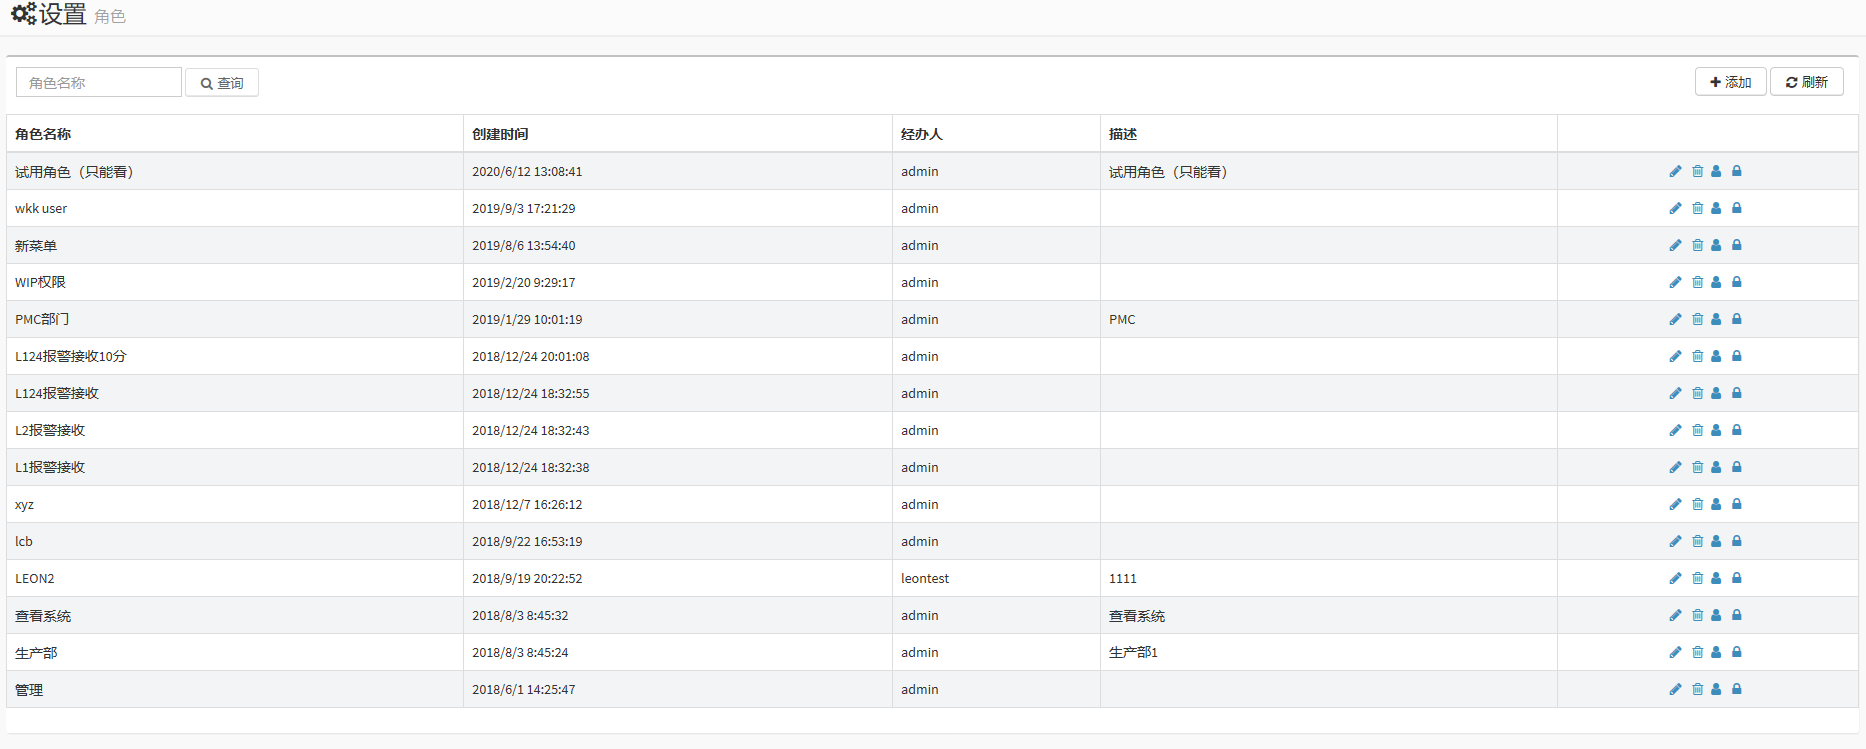Click the trash icon for L2报警接收 row
The height and width of the screenshot is (749, 1866).
click(x=1697, y=430)
